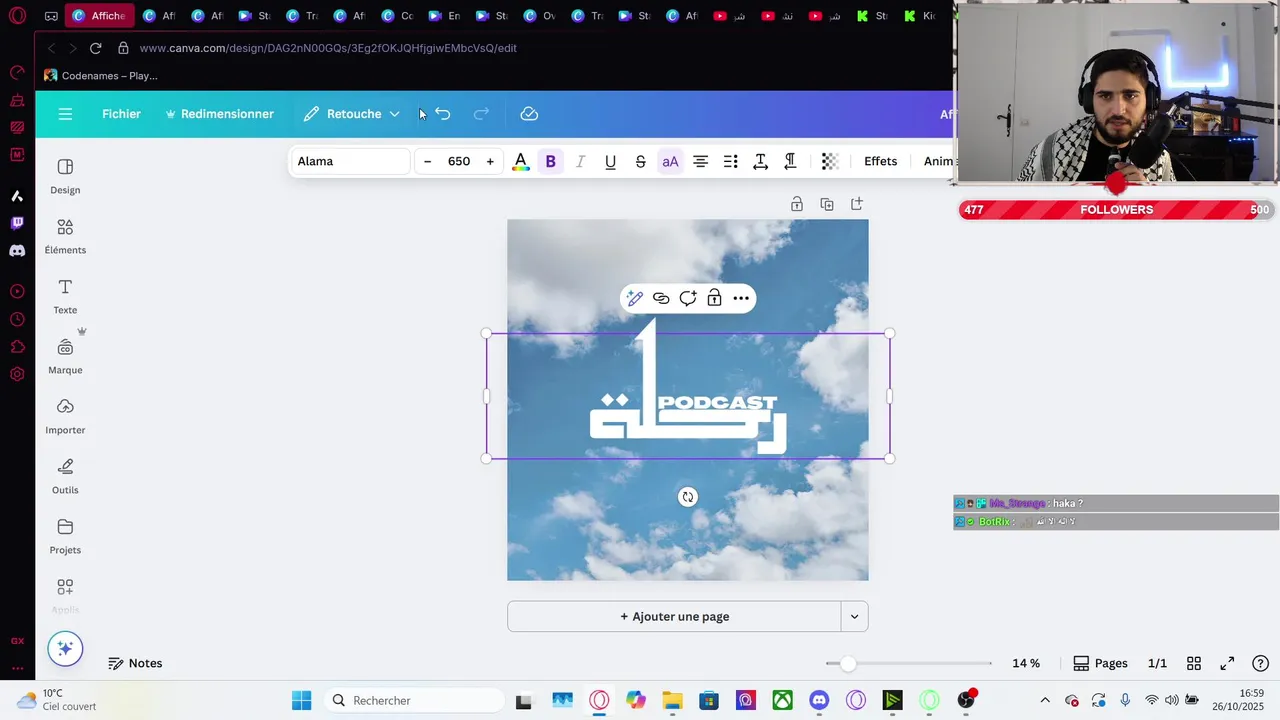Redo the last undone action
The height and width of the screenshot is (720, 1280).
point(481,114)
